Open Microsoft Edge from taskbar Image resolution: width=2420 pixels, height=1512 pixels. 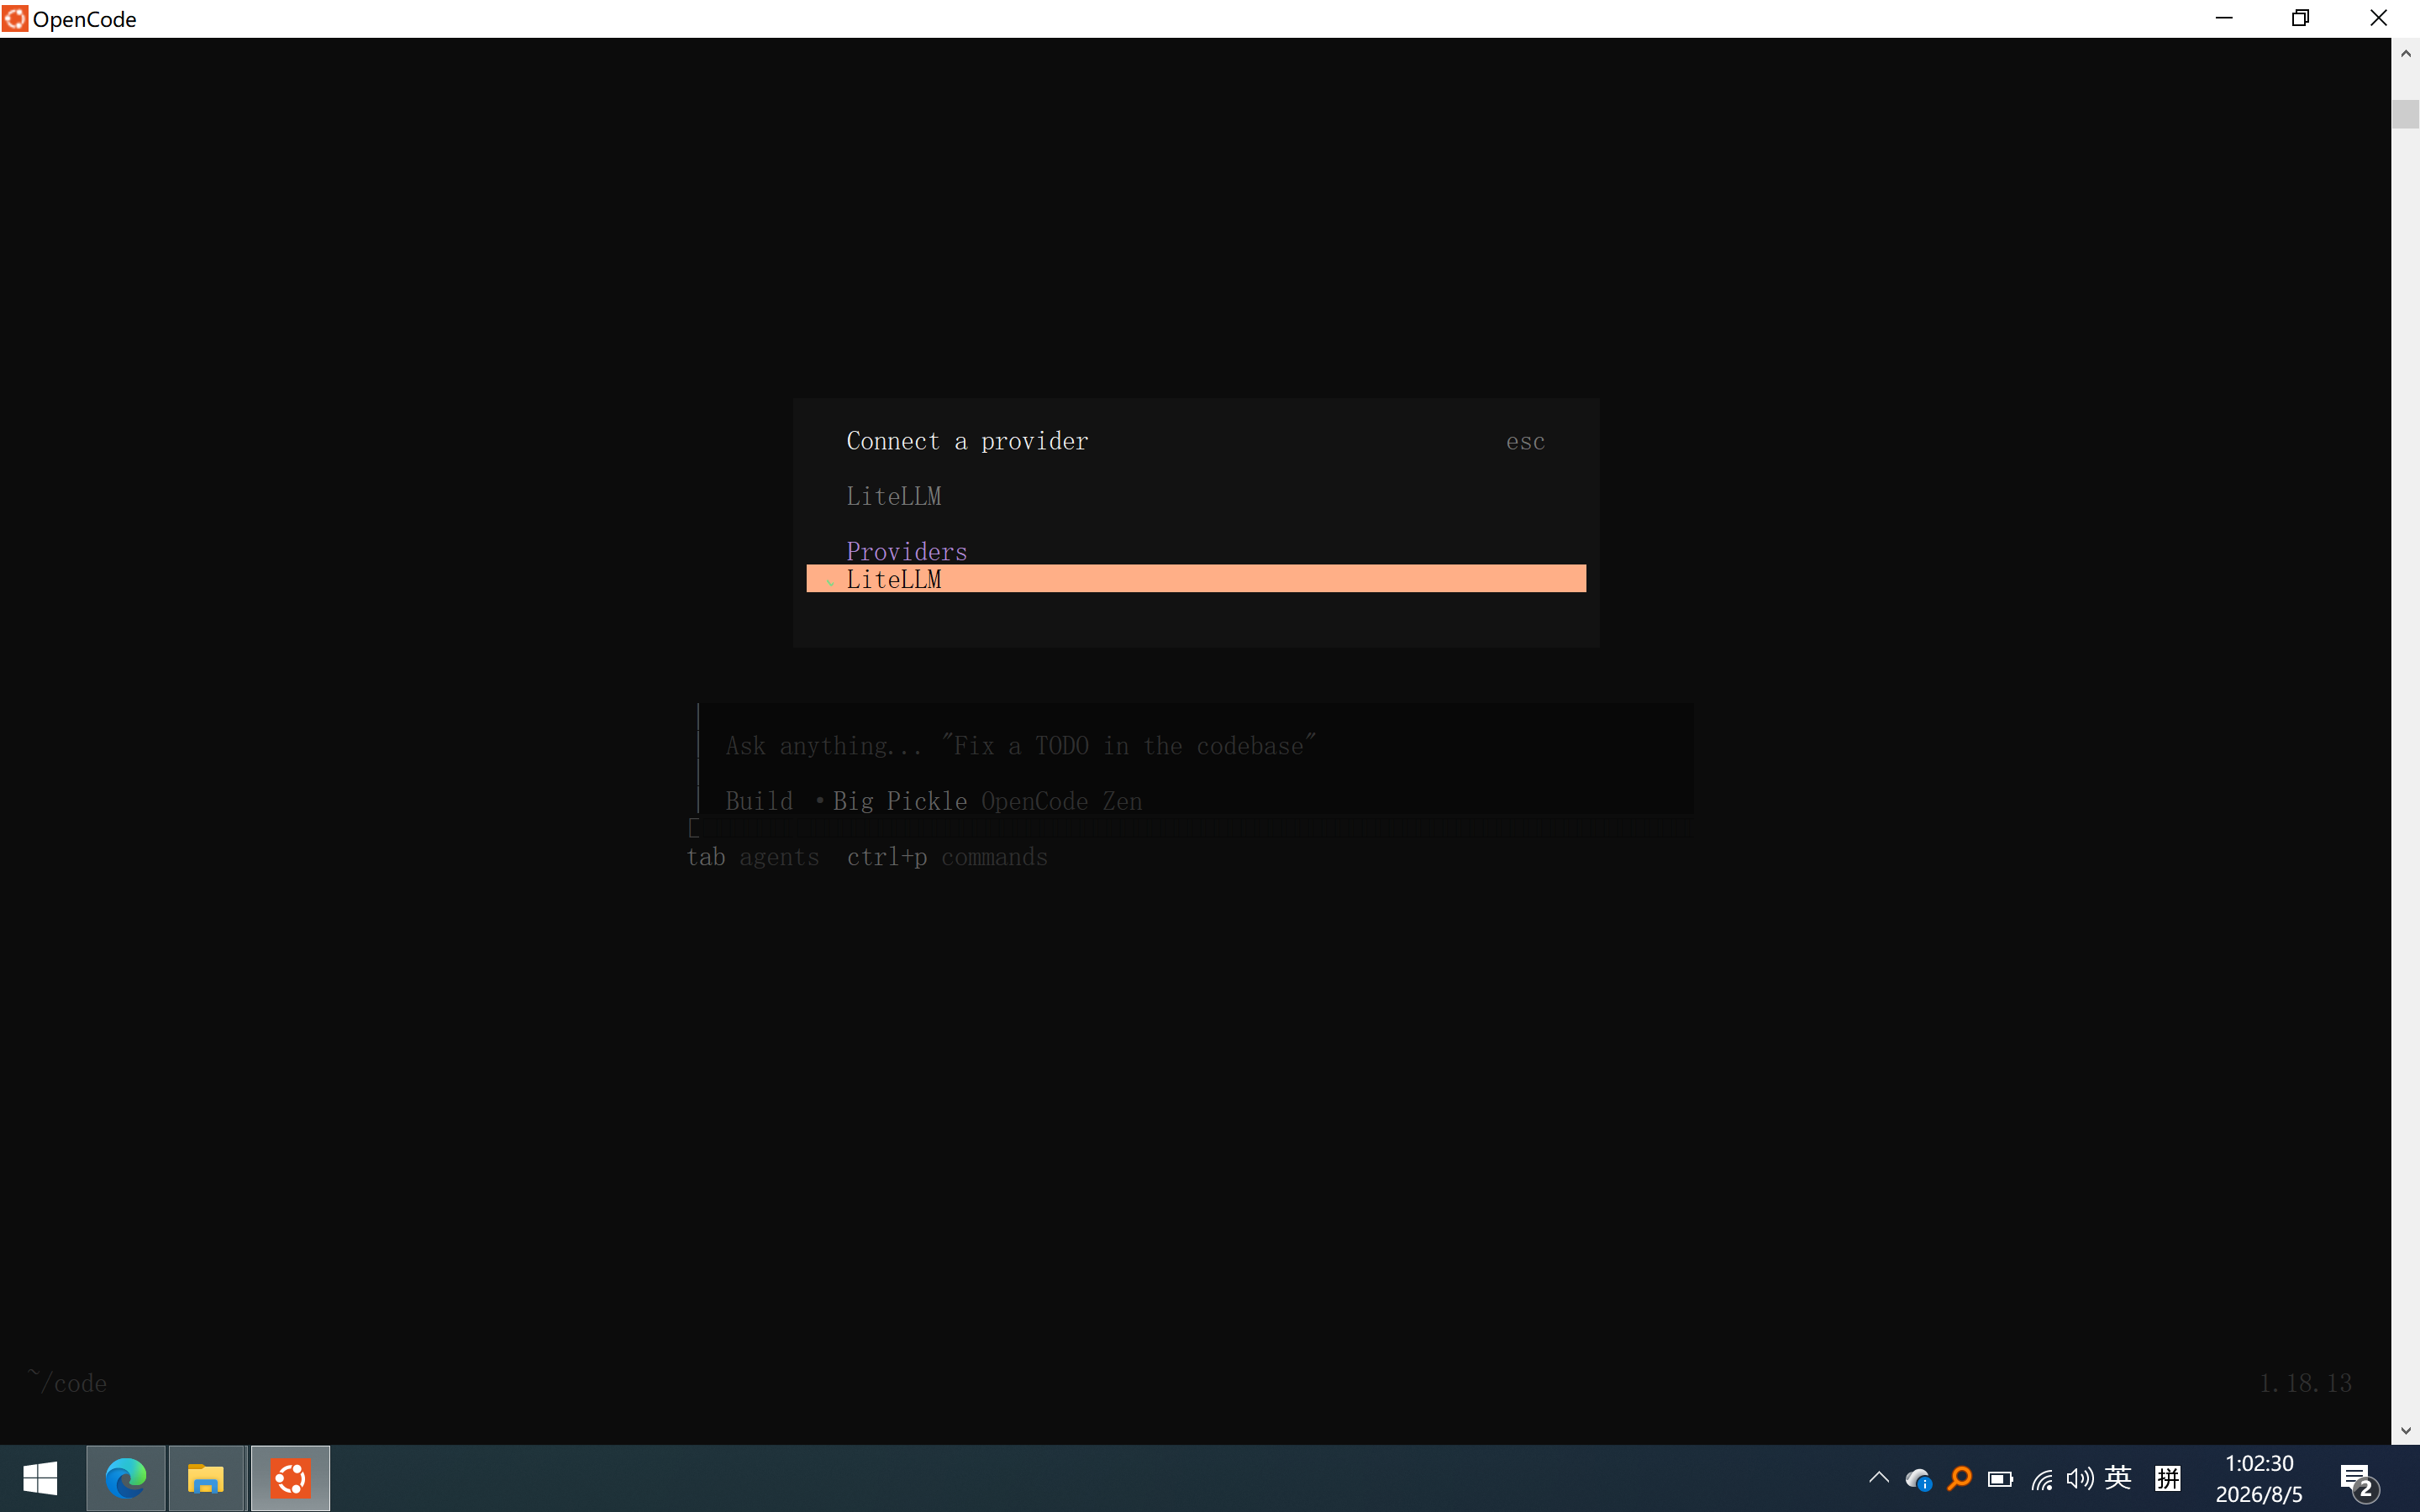click(x=126, y=1478)
